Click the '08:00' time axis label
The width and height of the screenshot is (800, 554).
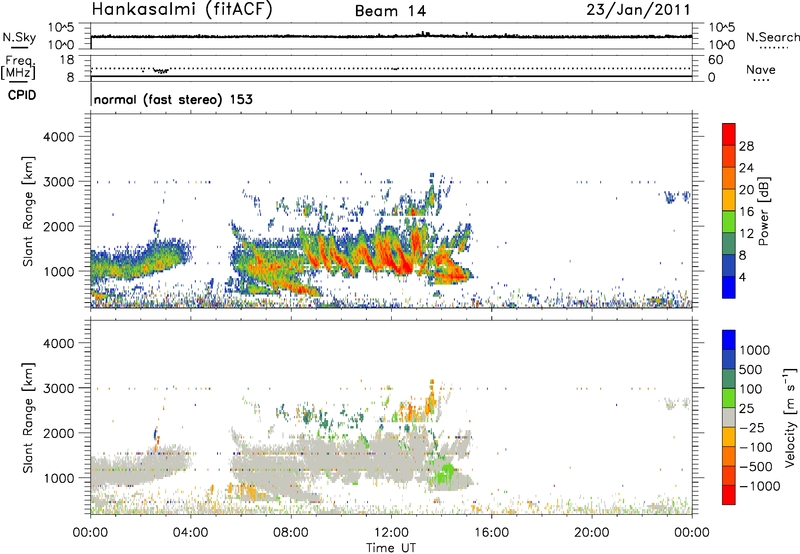[291, 533]
